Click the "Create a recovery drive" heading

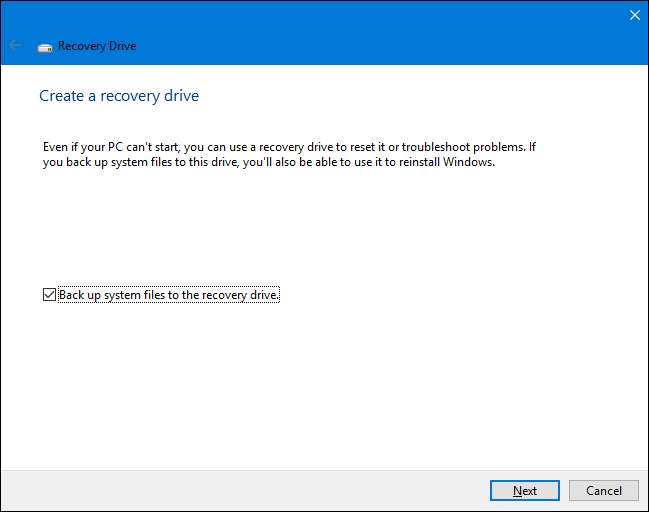pyautogui.click(x=118, y=96)
